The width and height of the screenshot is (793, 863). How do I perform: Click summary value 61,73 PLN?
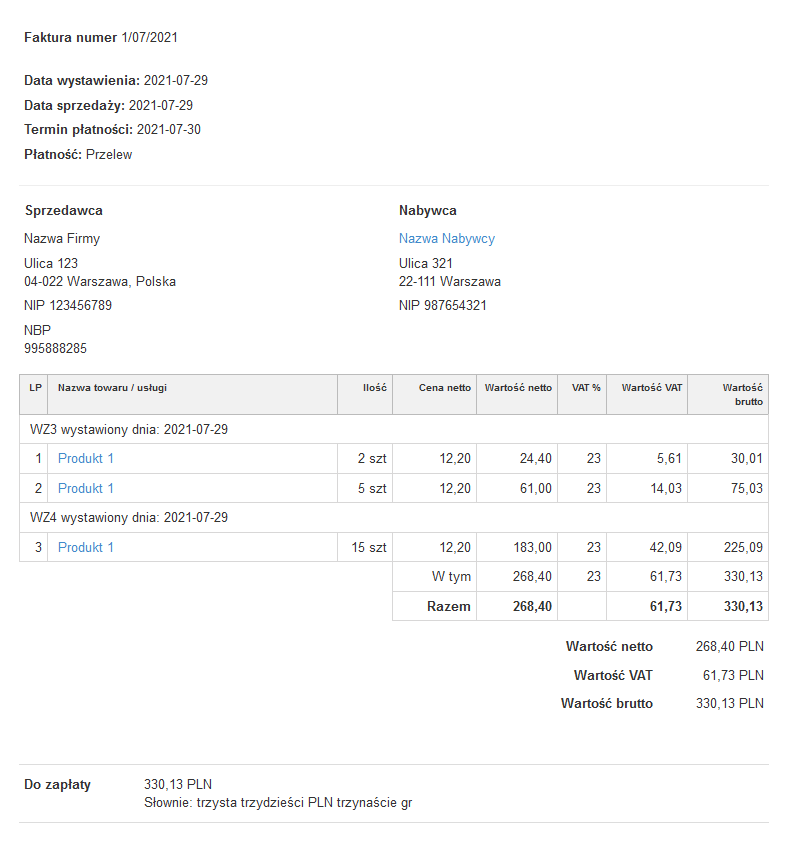tap(733, 675)
